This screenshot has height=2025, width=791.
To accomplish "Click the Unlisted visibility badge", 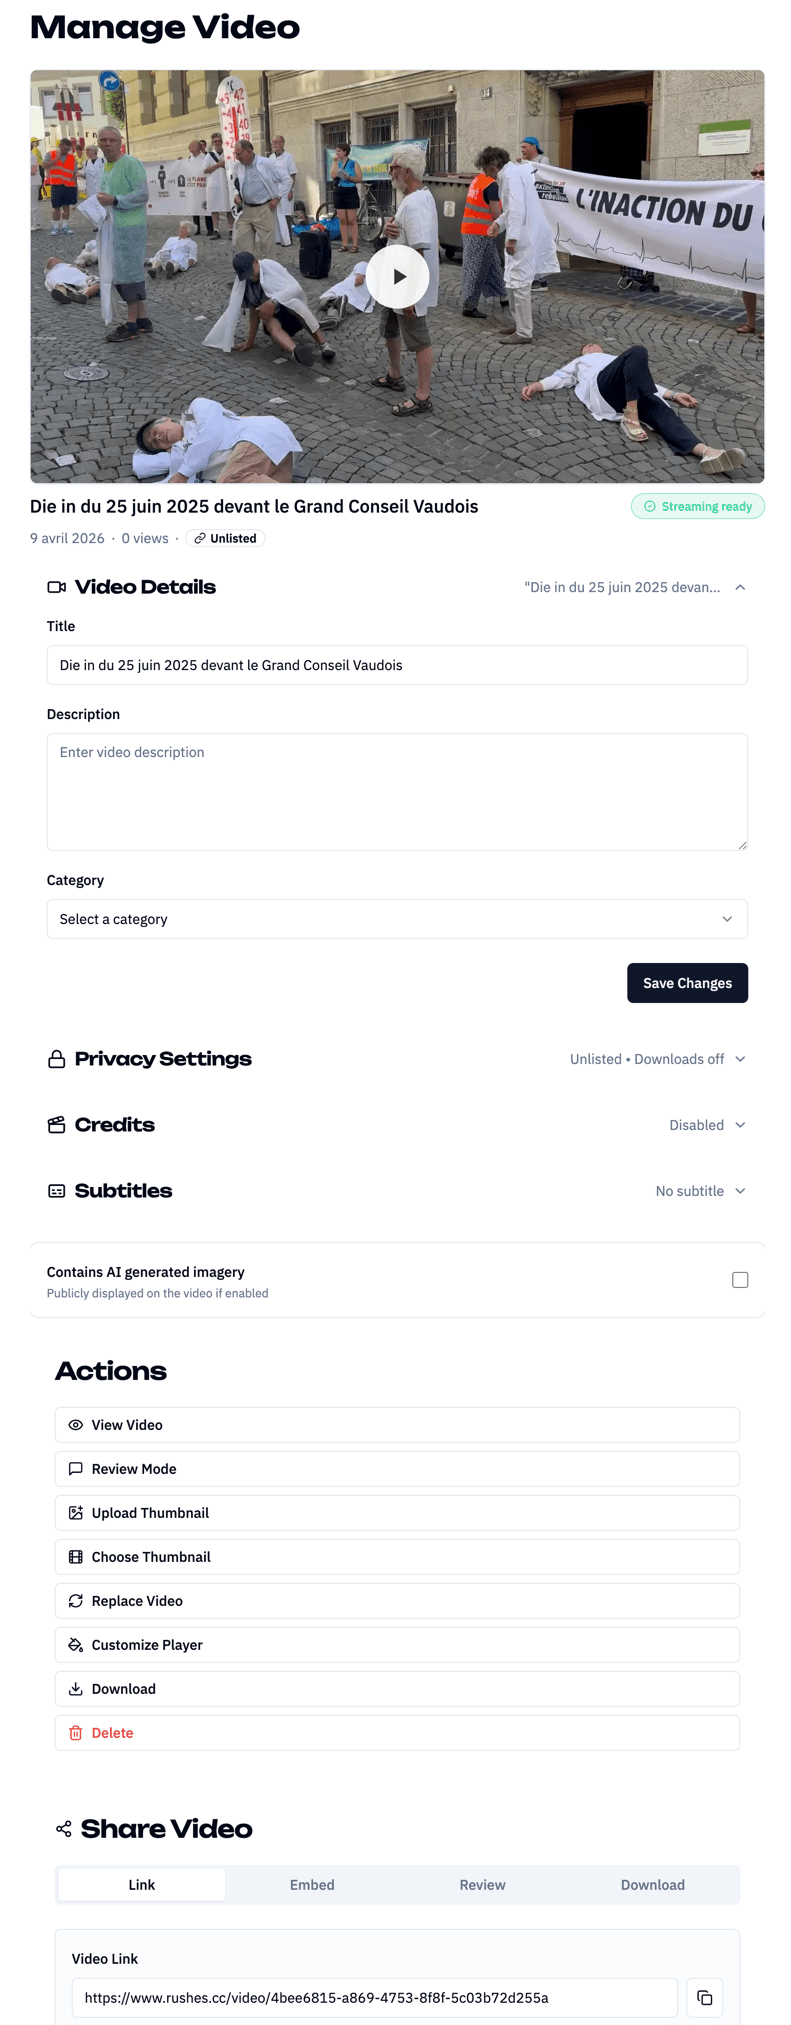I will [x=225, y=538].
